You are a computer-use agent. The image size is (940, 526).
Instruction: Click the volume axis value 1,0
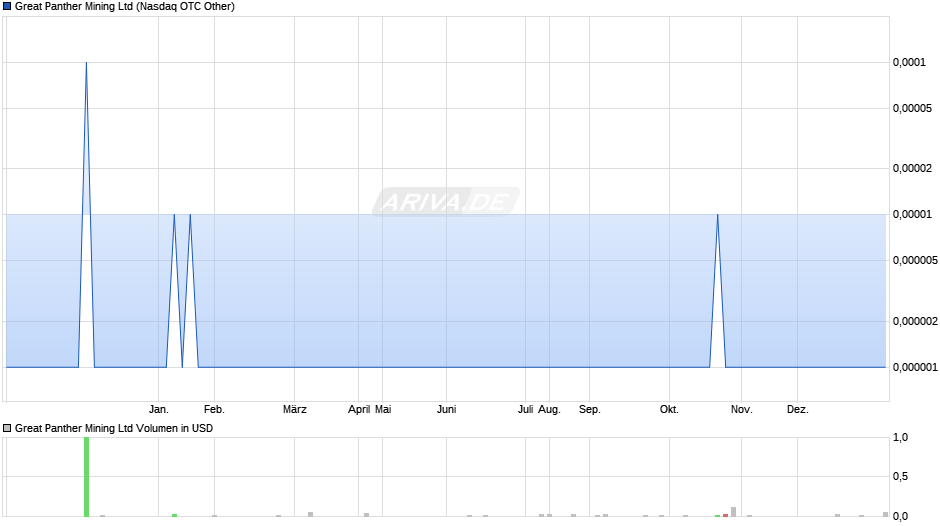[x=900, y=438]
